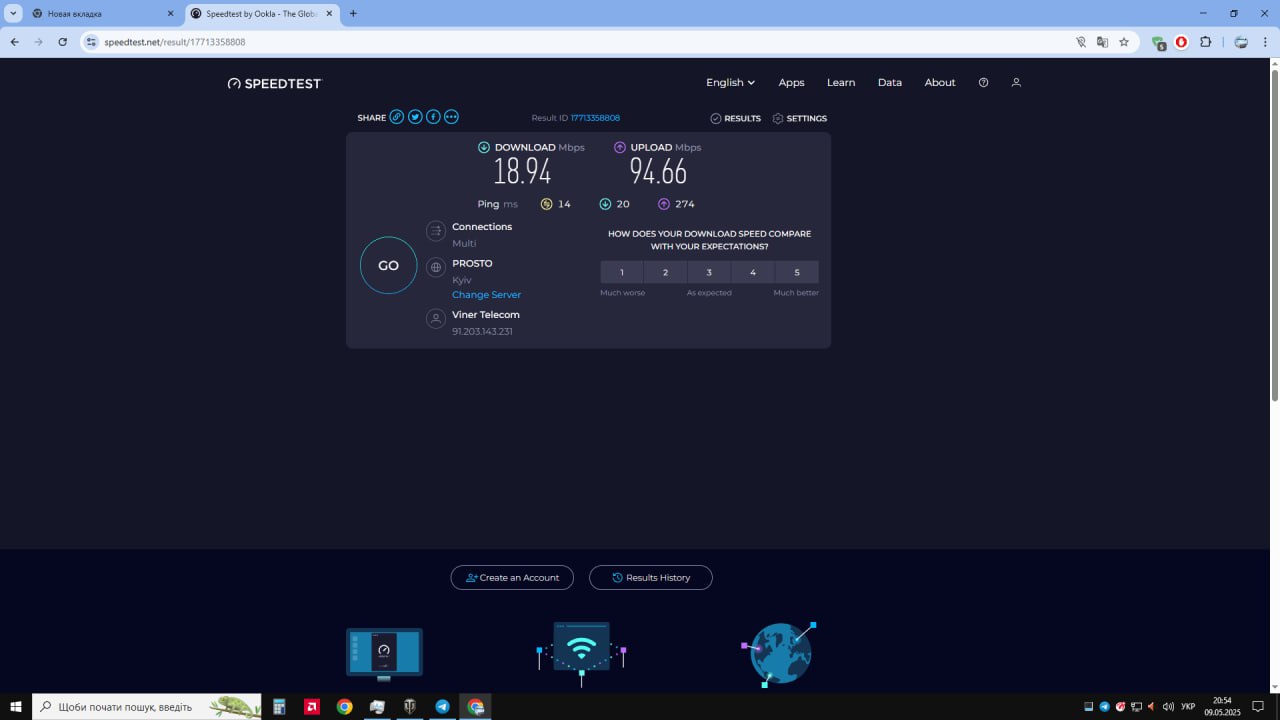Rate download speed as 3

point(710,272)
